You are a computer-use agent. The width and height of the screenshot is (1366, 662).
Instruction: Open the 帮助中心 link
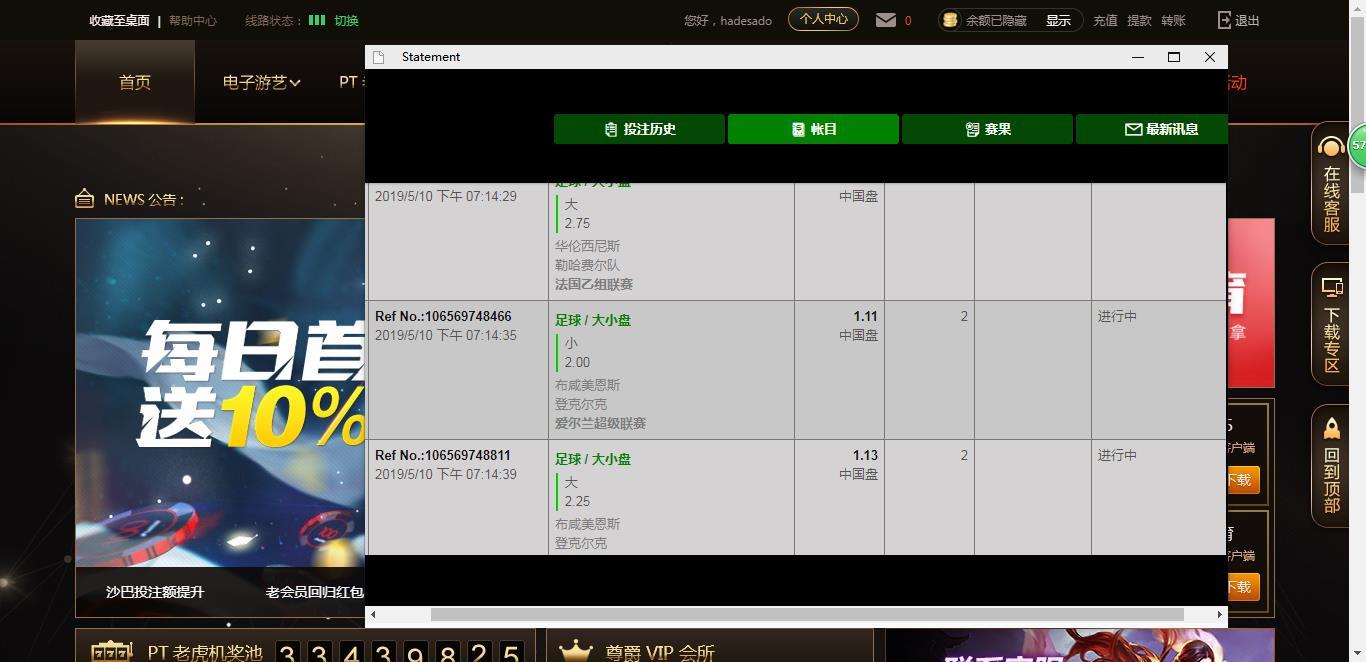(192, 20)
